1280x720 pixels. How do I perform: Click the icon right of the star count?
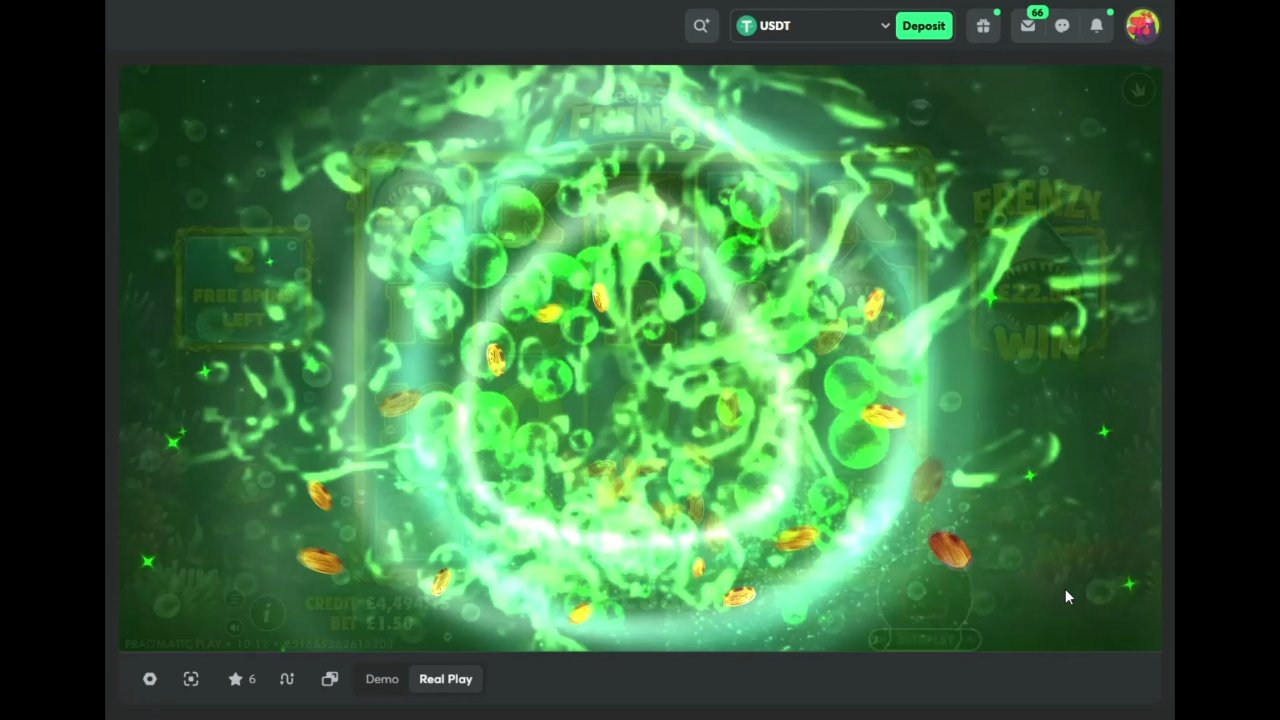(x=287, y=679)
